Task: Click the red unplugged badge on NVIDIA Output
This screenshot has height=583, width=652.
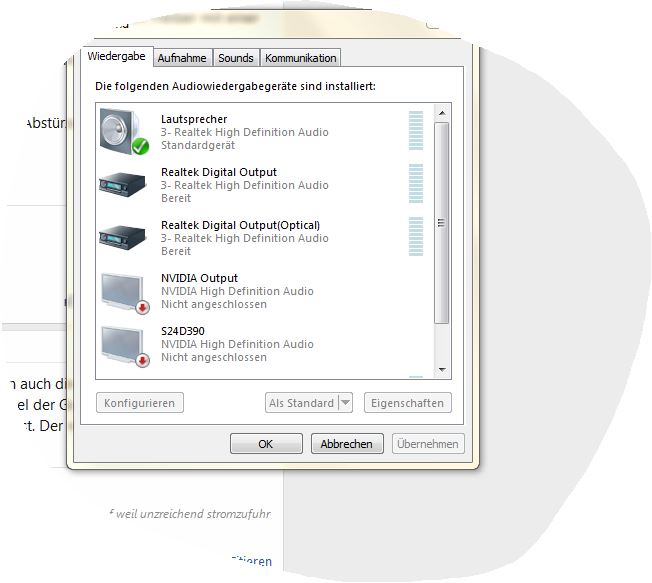Action: [143, 308]
